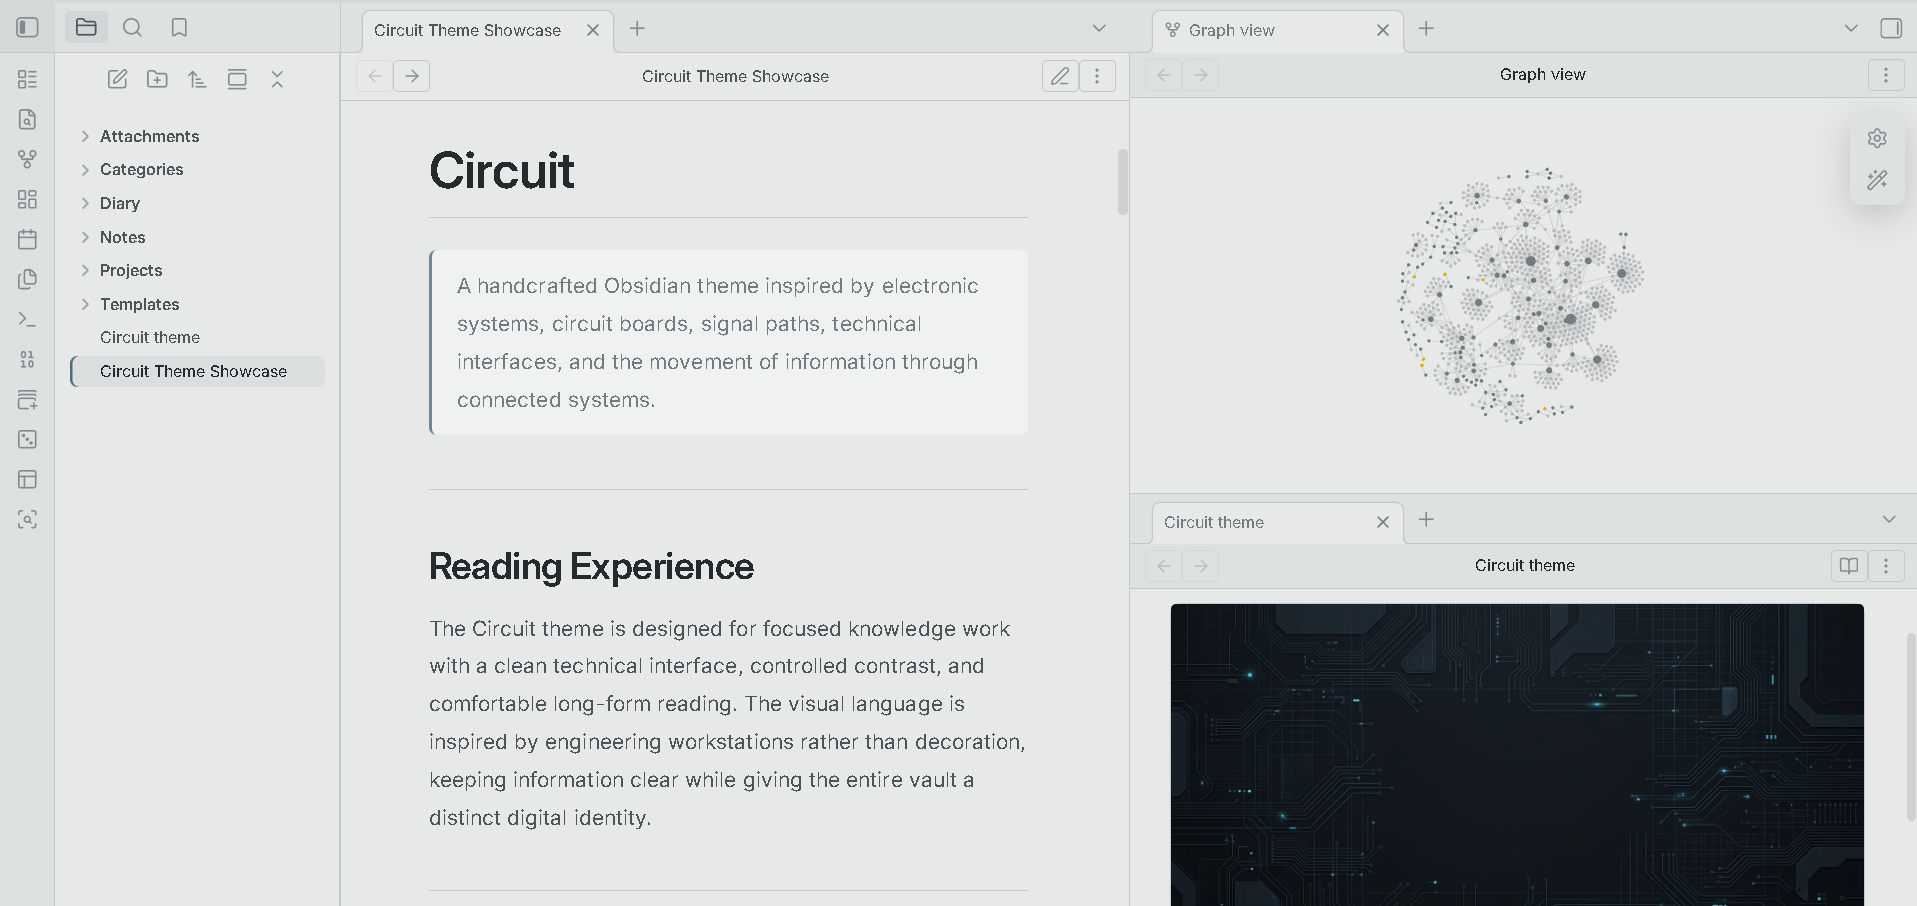Close the Circuit Theme Showcase tab
The height and width of the screenshot is (906, 1917).
(x=593, y=30)
